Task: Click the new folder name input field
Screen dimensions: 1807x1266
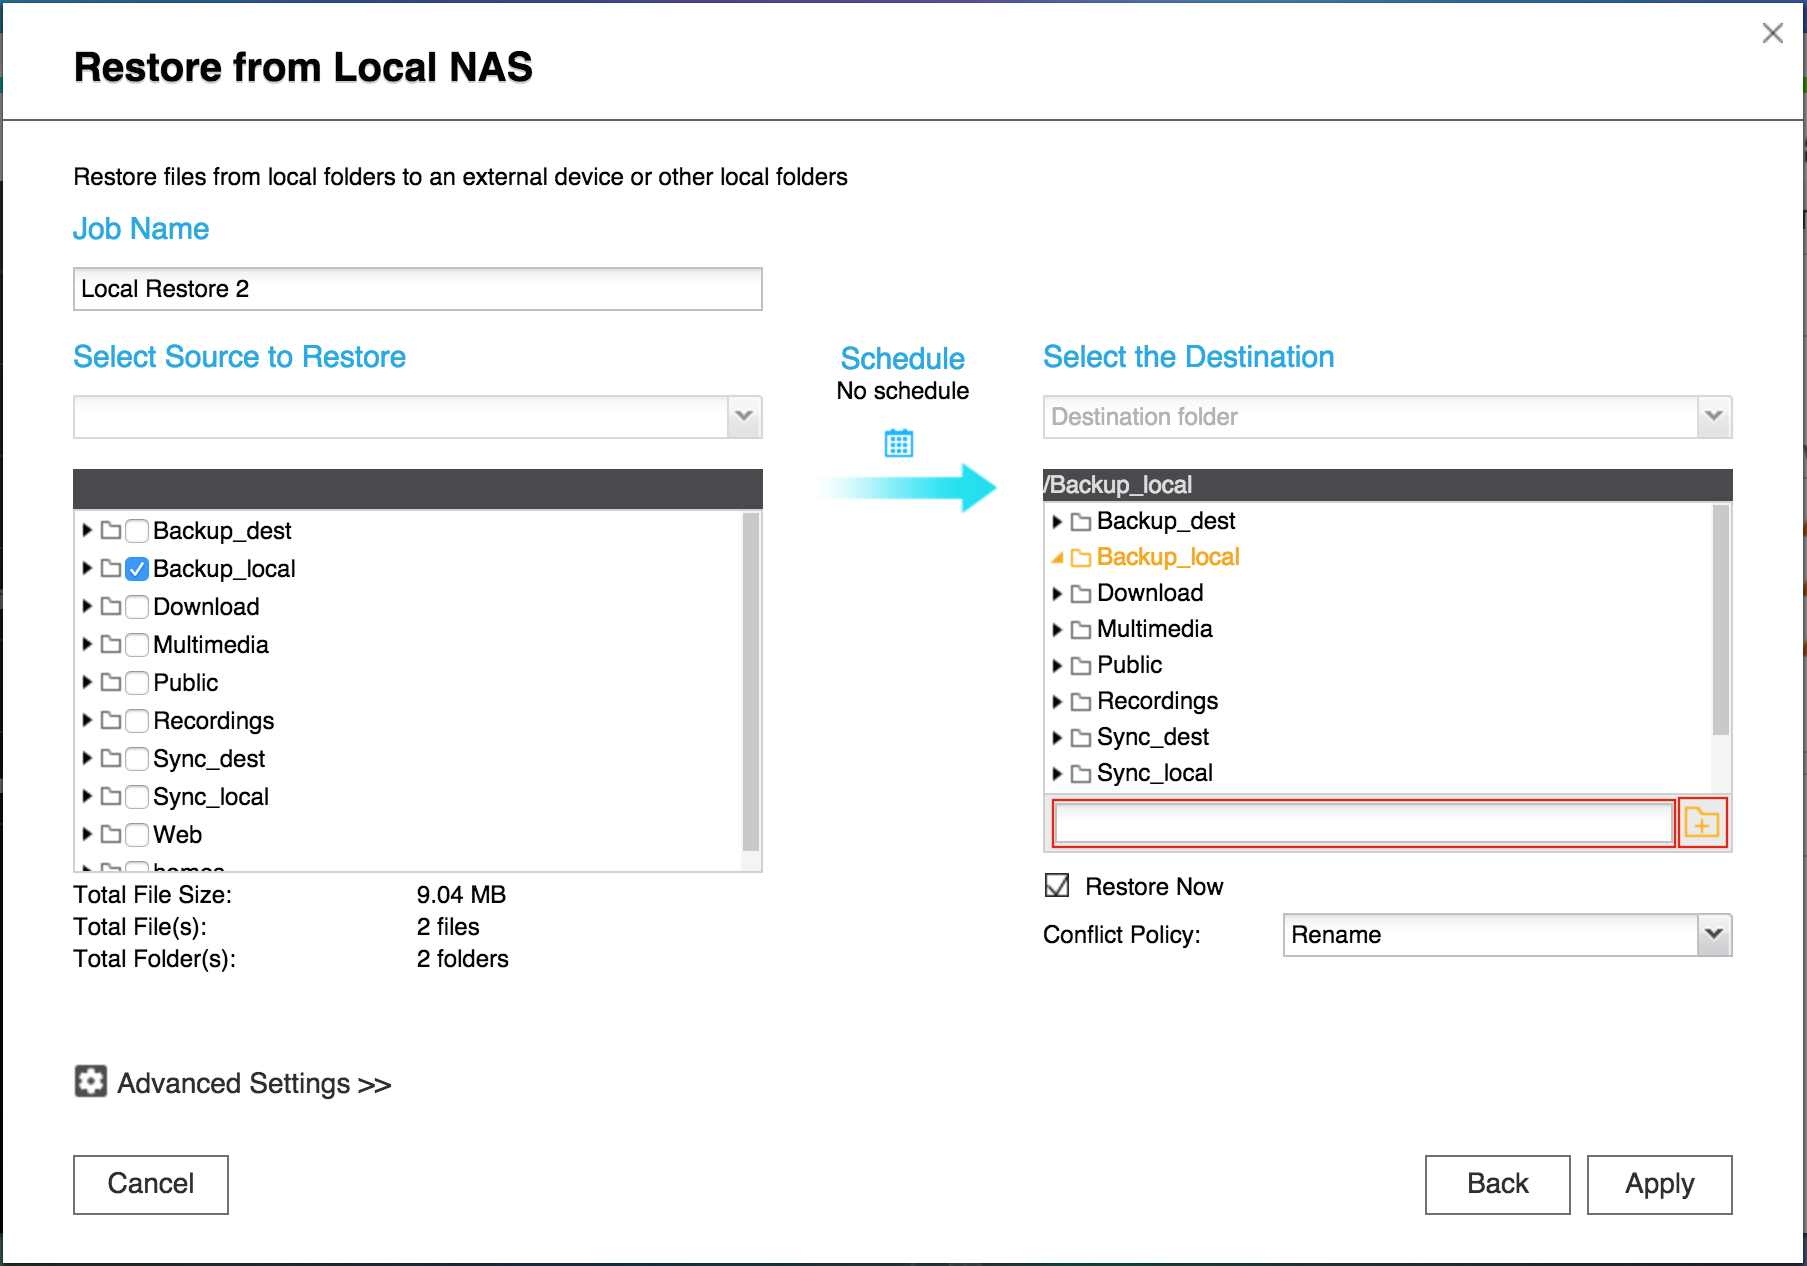Action: click(1364, 823)
